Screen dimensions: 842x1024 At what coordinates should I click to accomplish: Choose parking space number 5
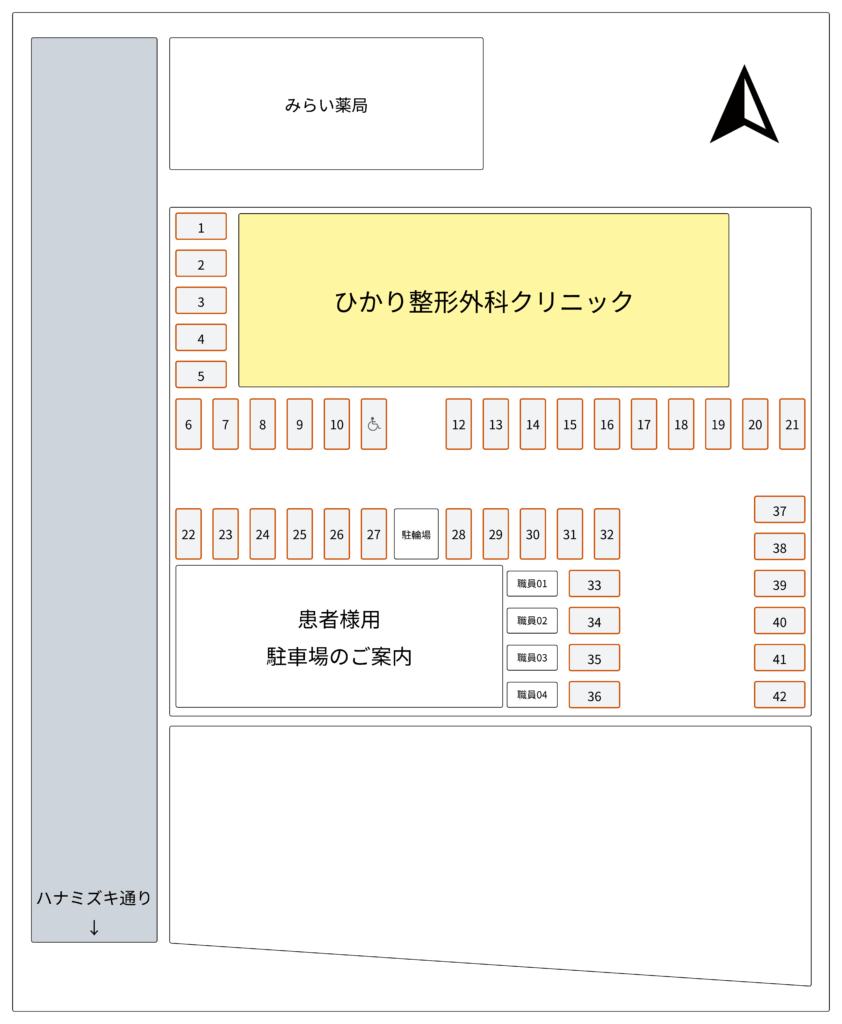tap(201, 375)
